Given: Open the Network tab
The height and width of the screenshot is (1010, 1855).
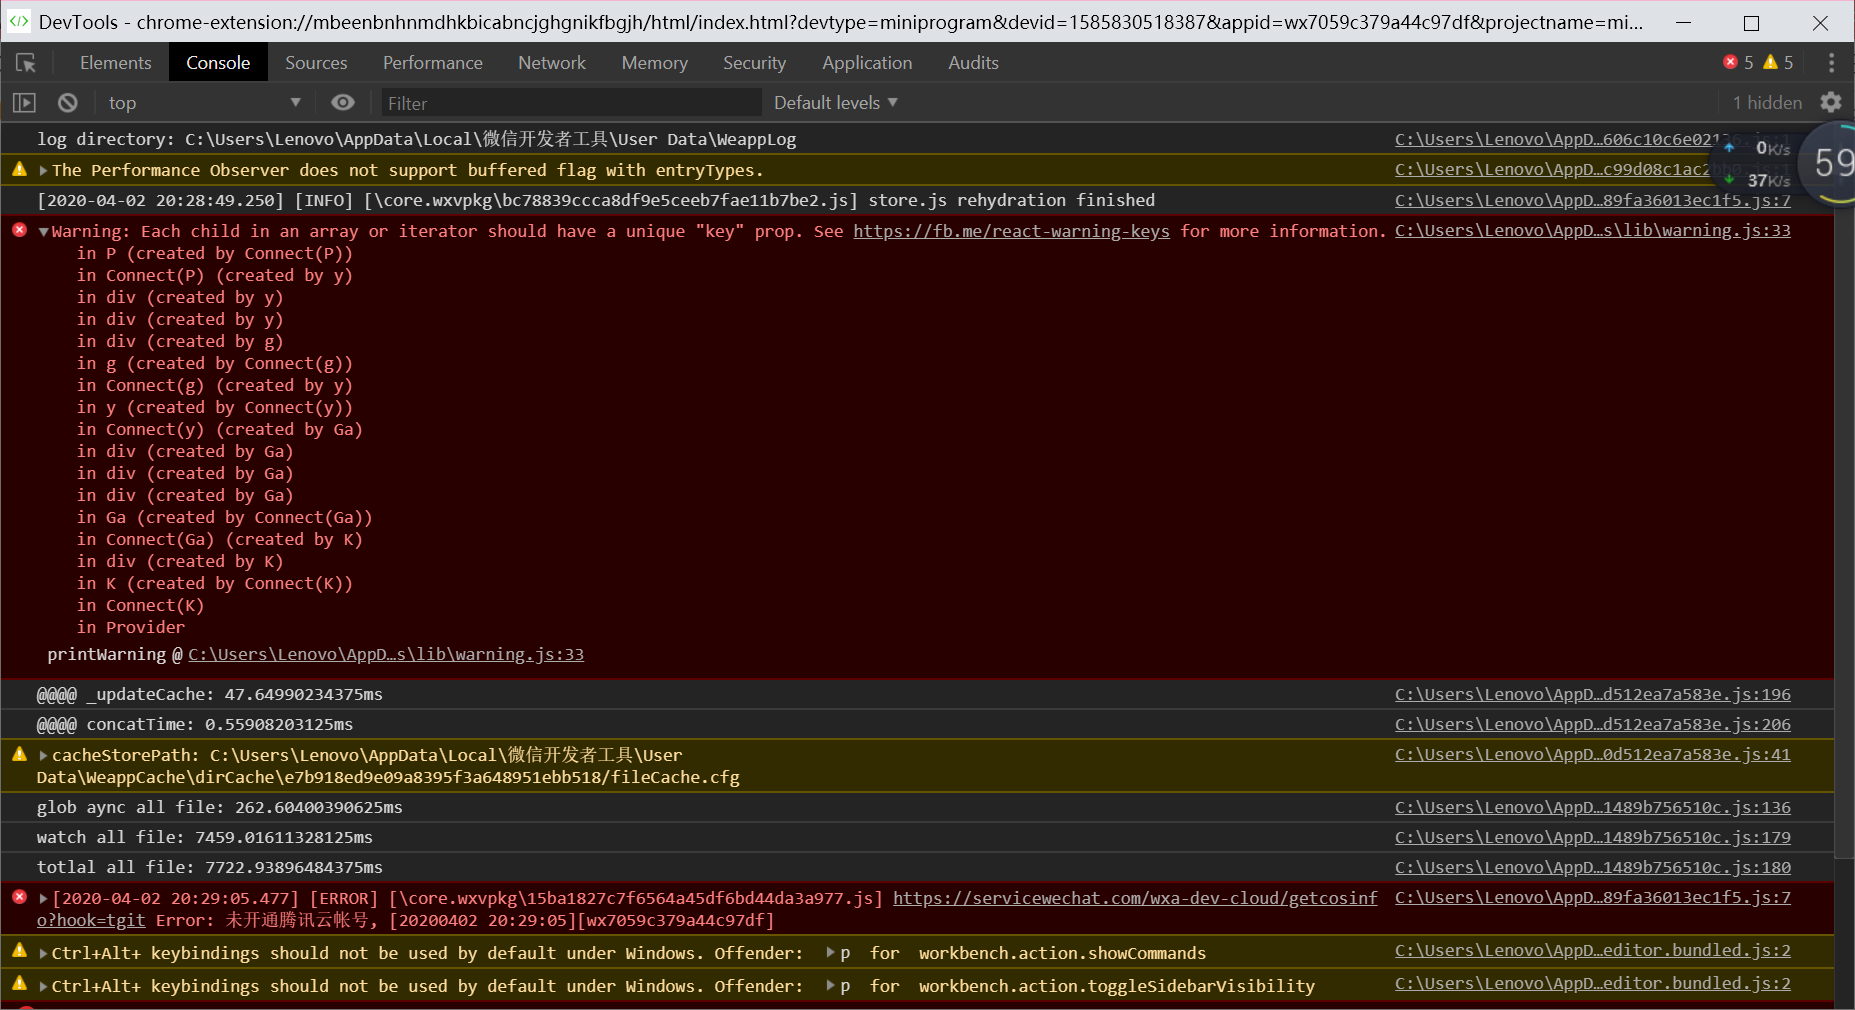Looking at the screenshot, I should (552, 63).
